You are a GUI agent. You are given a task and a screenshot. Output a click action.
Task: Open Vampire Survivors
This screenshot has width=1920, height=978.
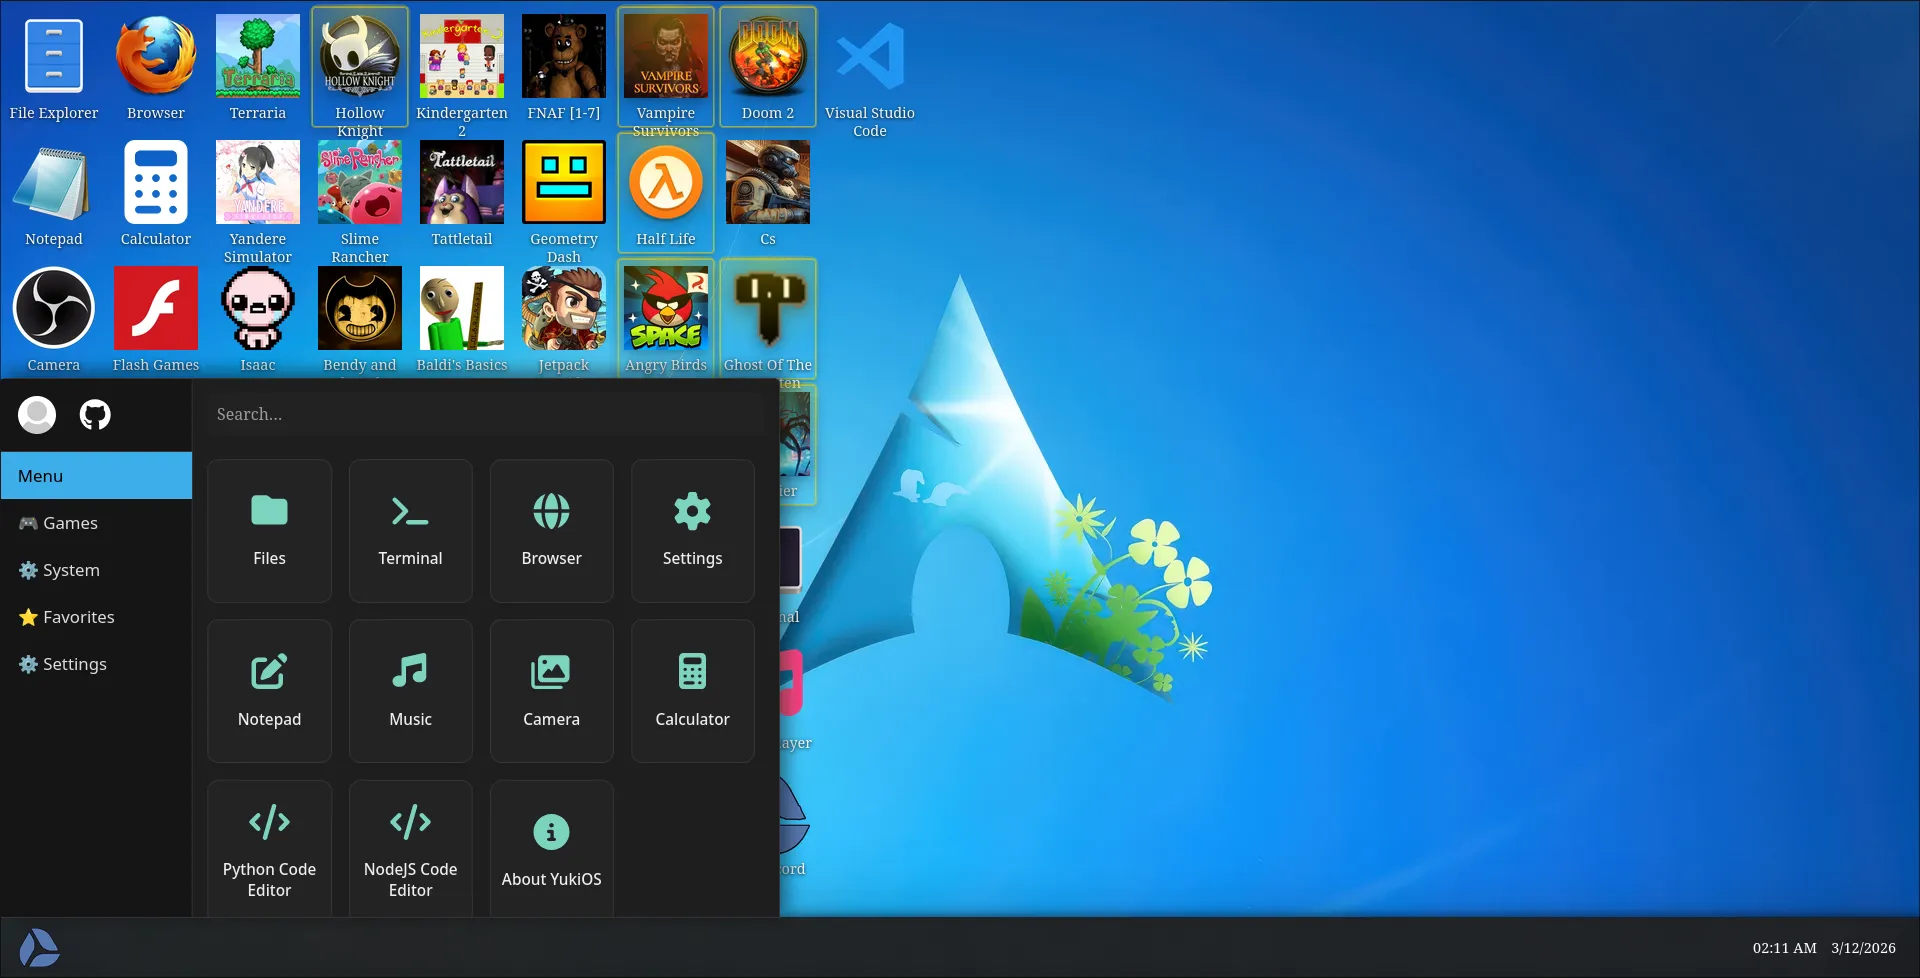[665, 58]
